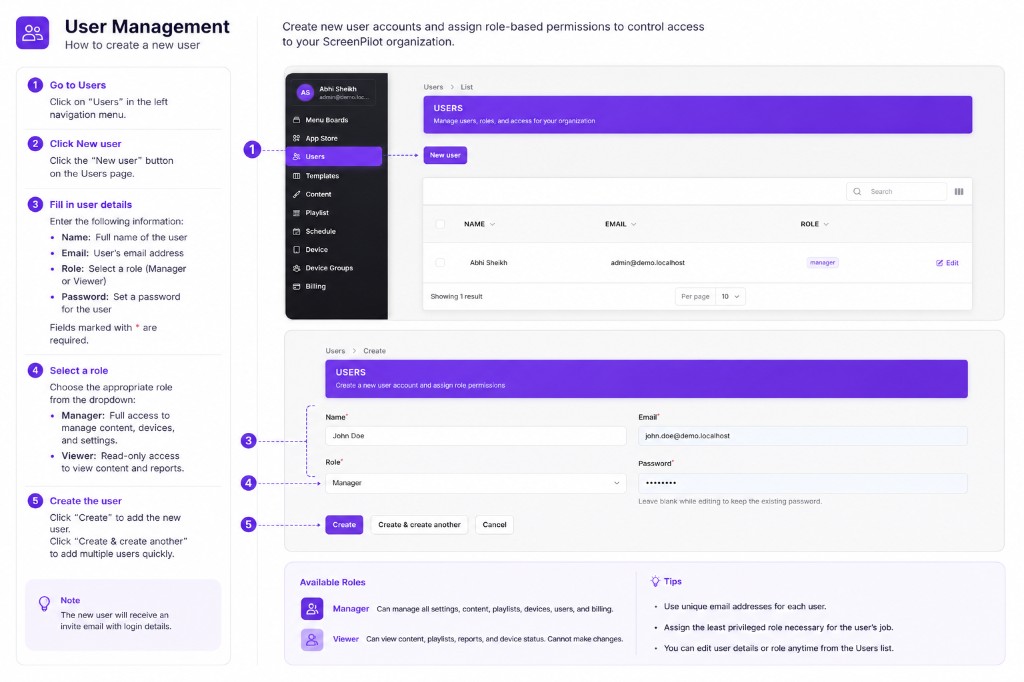Screen dimensions: 1024x682
Task: Toggle the select-all checkbox in table header
Action: [x=440, y=224]
